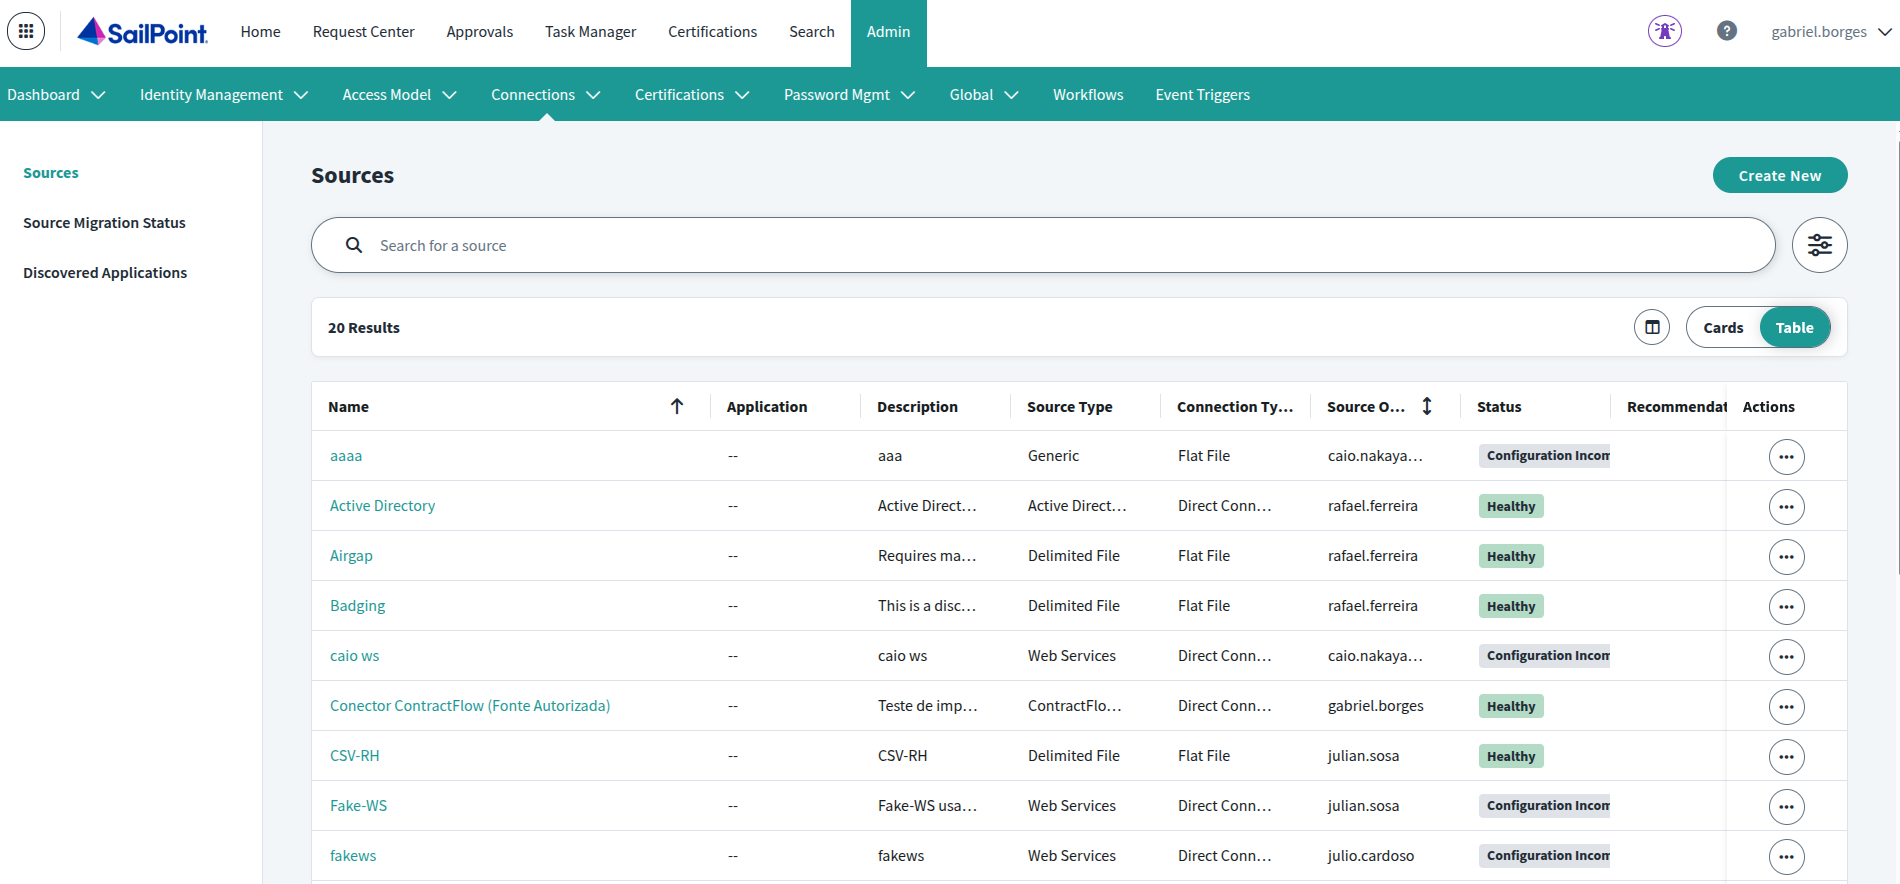1900x884 pixels.
Task: Open the source filter options icon
Action: point(1819,245)
